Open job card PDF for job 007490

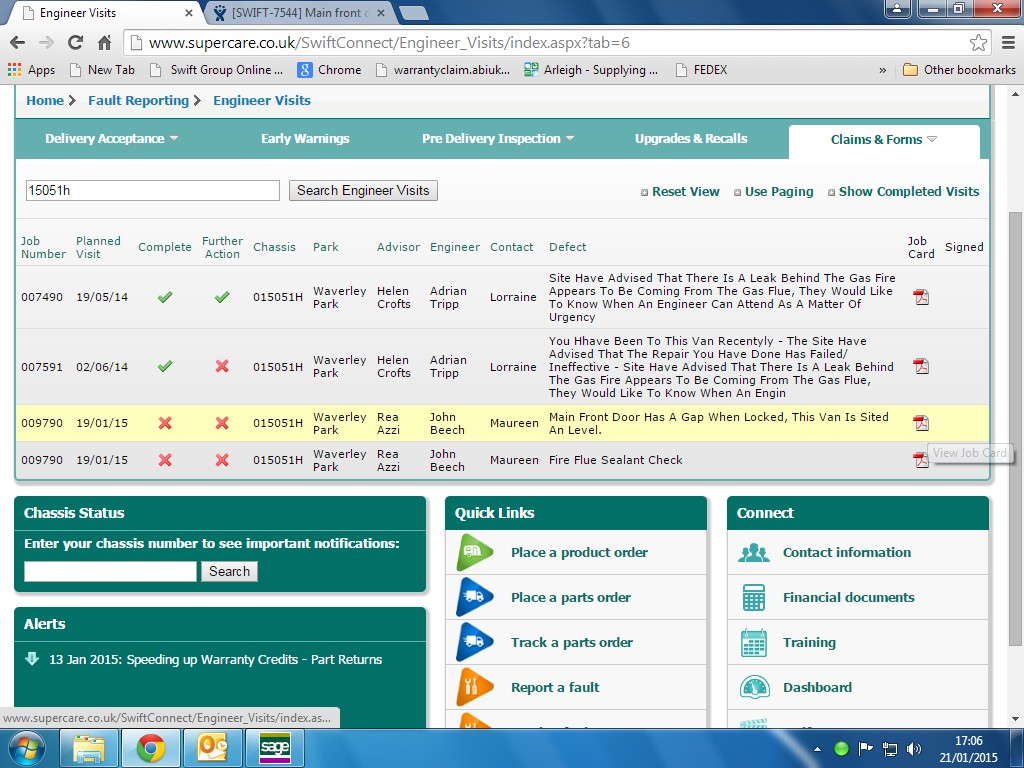[x=921, y=297]
